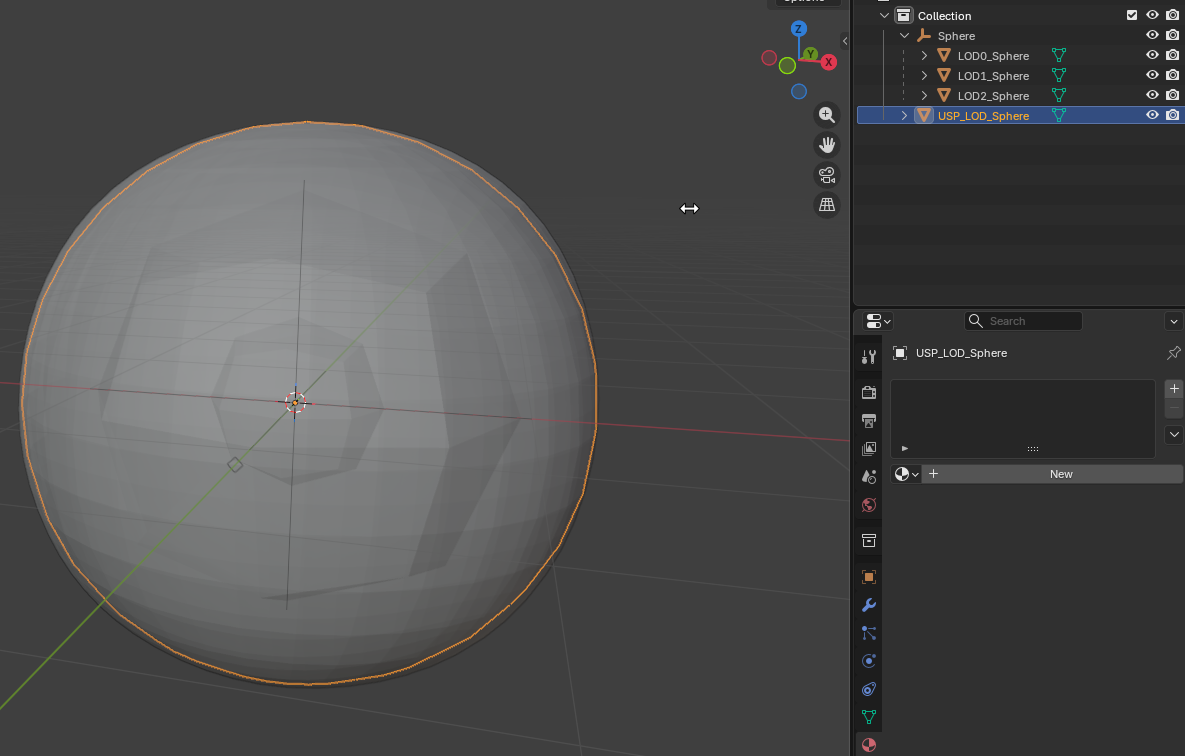
Task: Open the Tool properties tab
Action: (x=868, y=357)
